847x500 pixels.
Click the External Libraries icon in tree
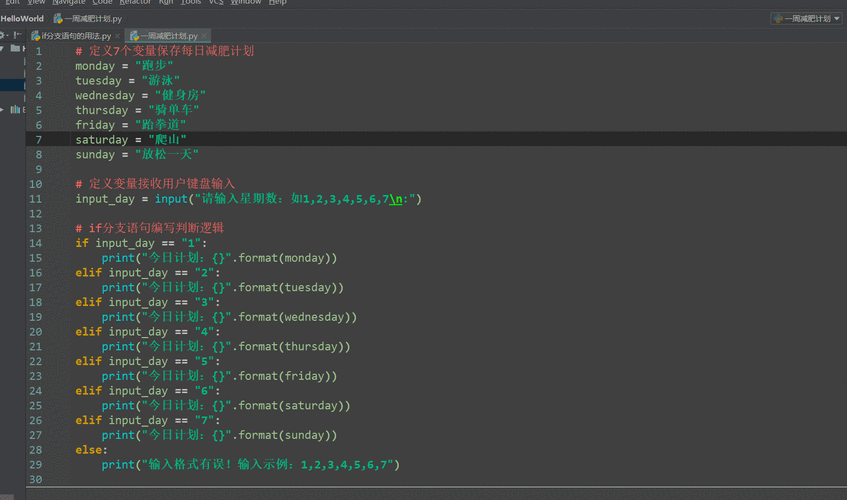[15, 110]
